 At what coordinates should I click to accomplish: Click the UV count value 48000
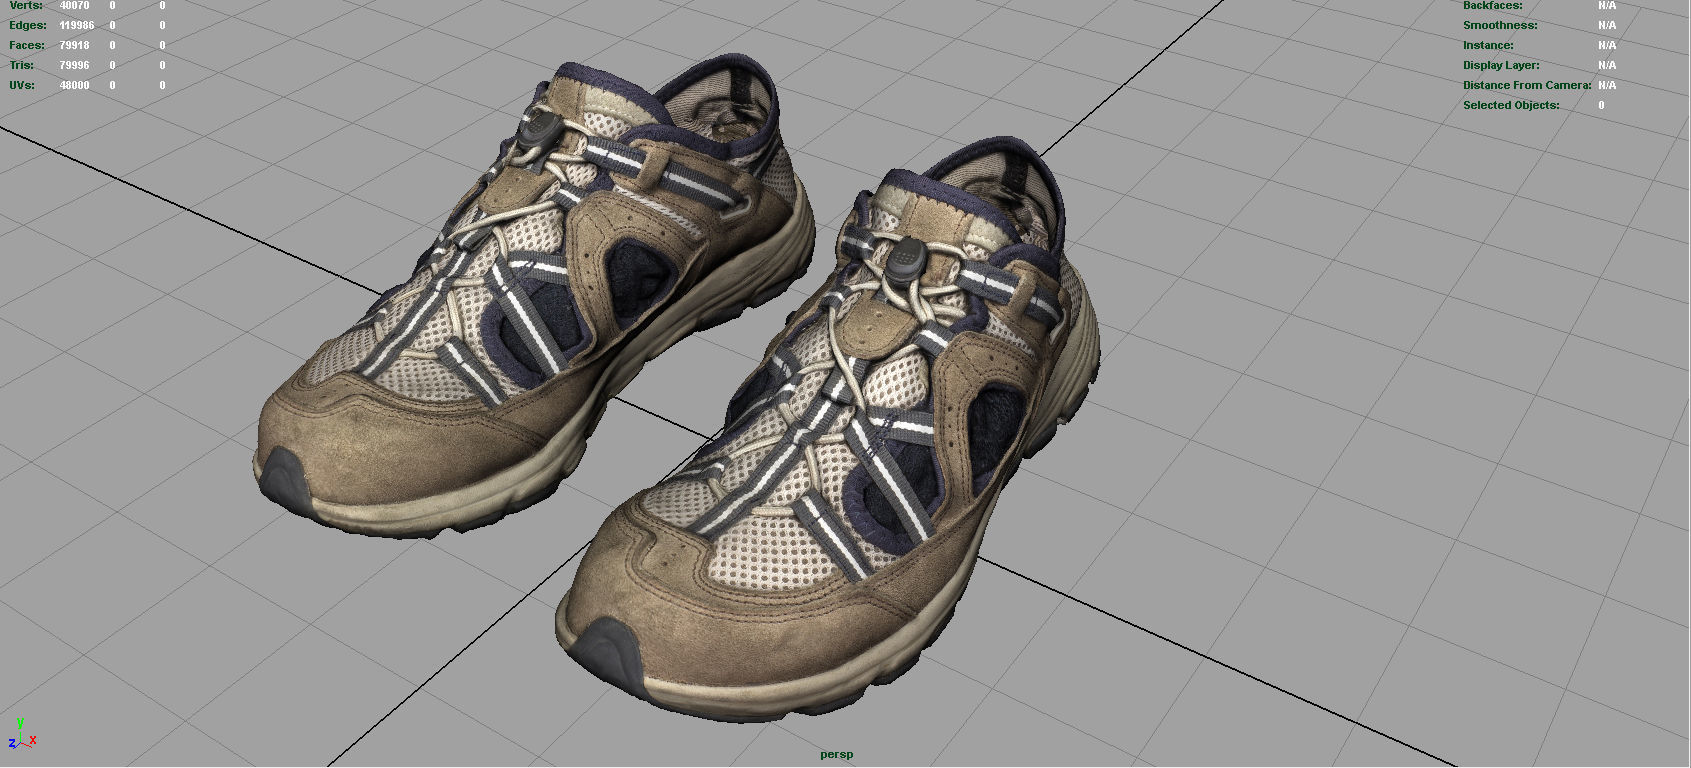(74, 85)
